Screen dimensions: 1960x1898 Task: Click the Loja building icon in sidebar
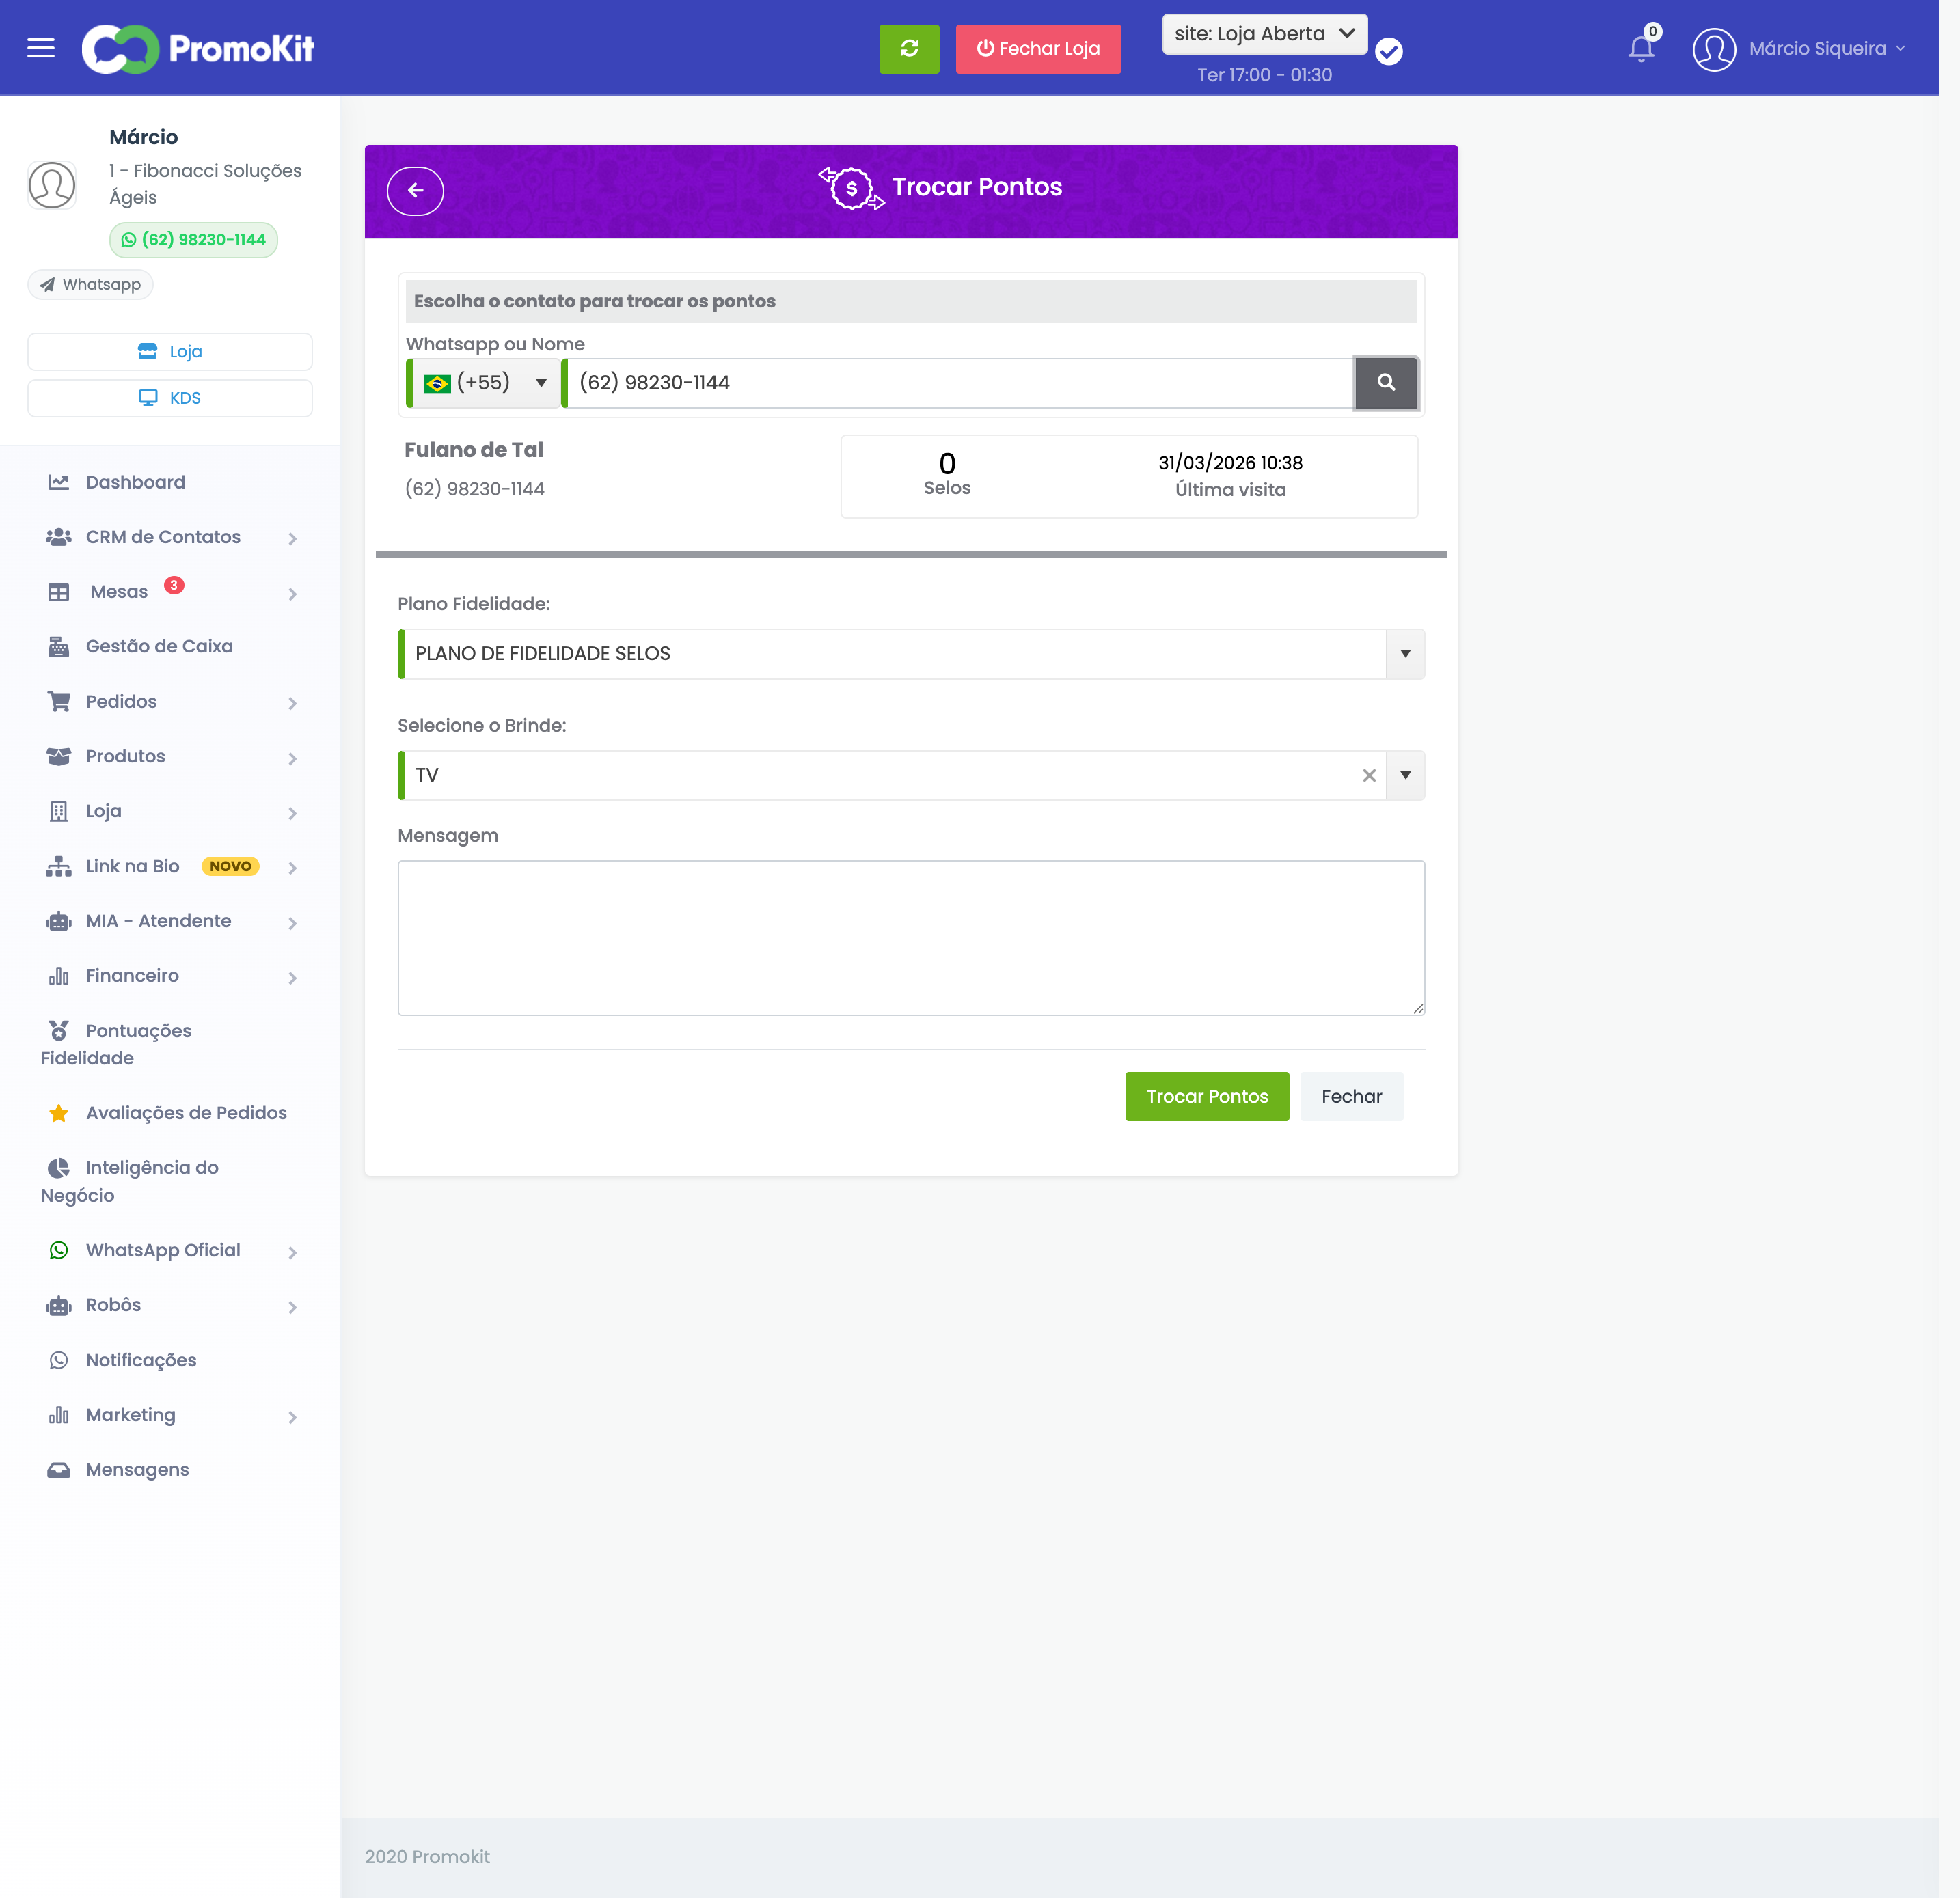(x=59, y=812)
